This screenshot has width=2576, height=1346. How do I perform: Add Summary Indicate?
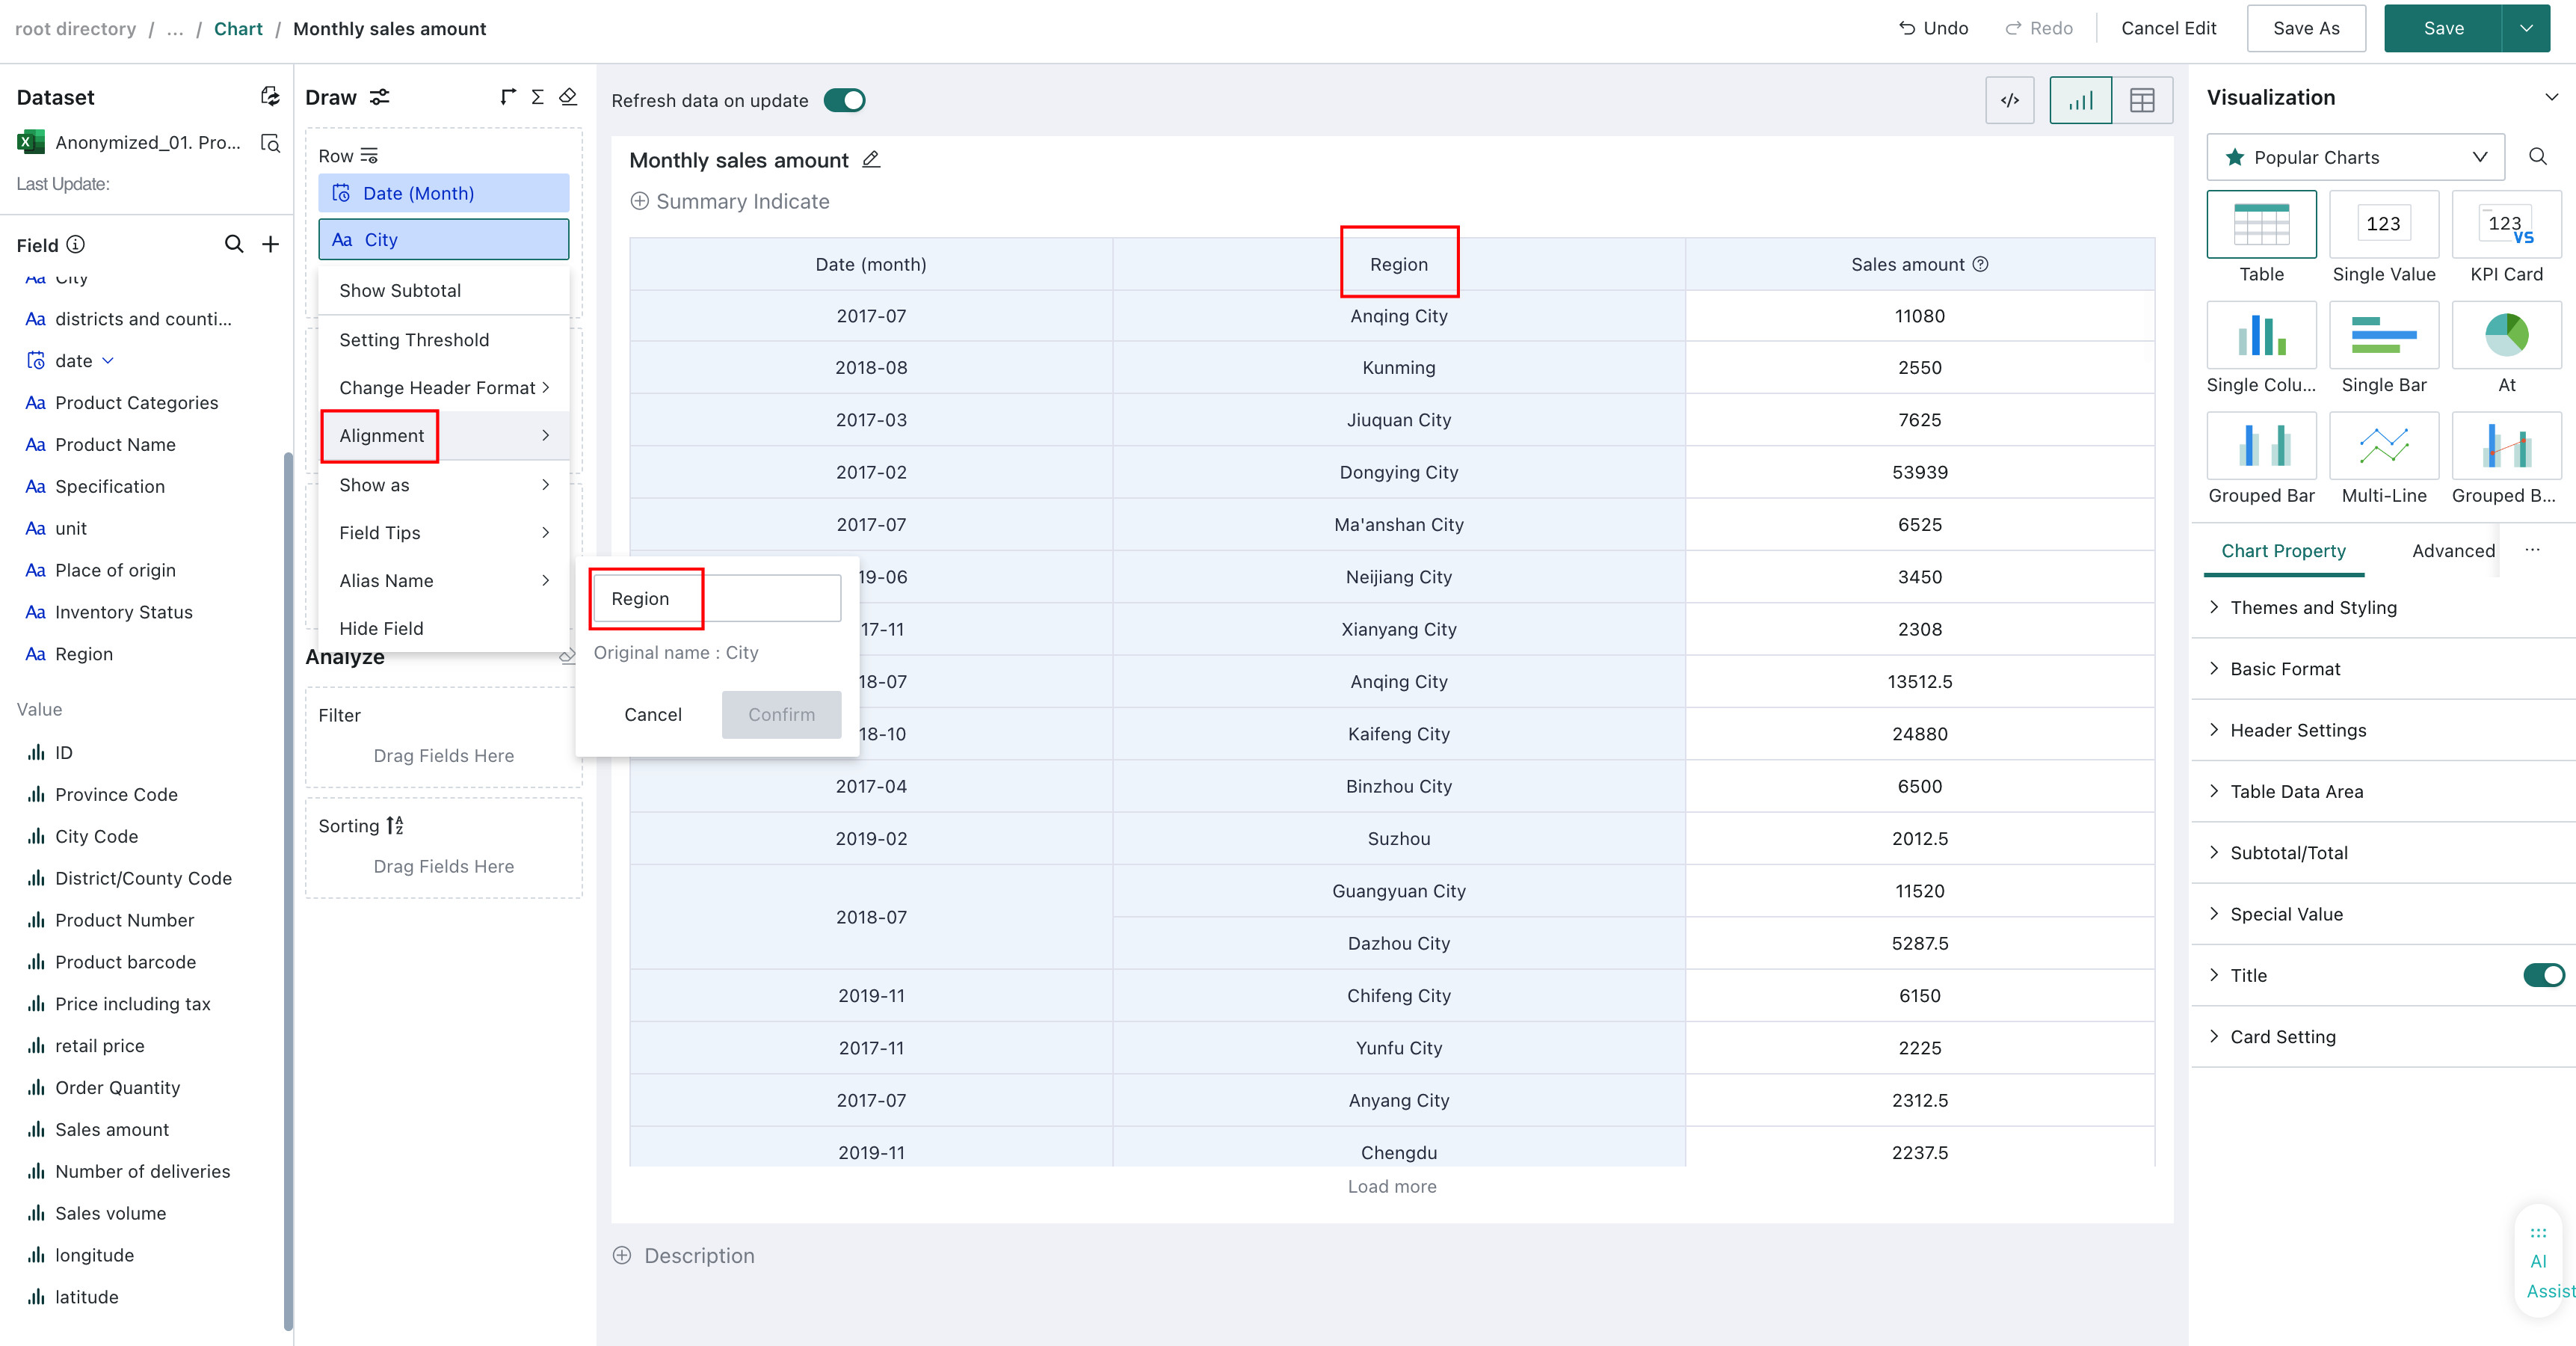click(730, 201)
